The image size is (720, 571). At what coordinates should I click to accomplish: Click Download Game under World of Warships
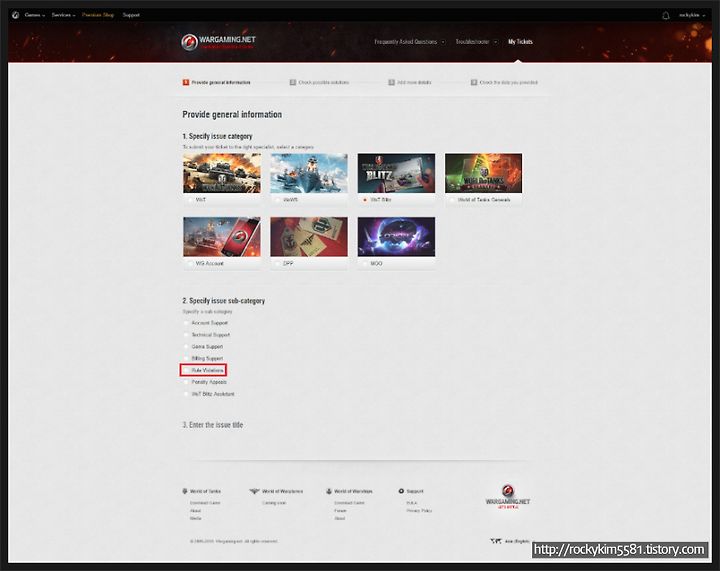349,503
